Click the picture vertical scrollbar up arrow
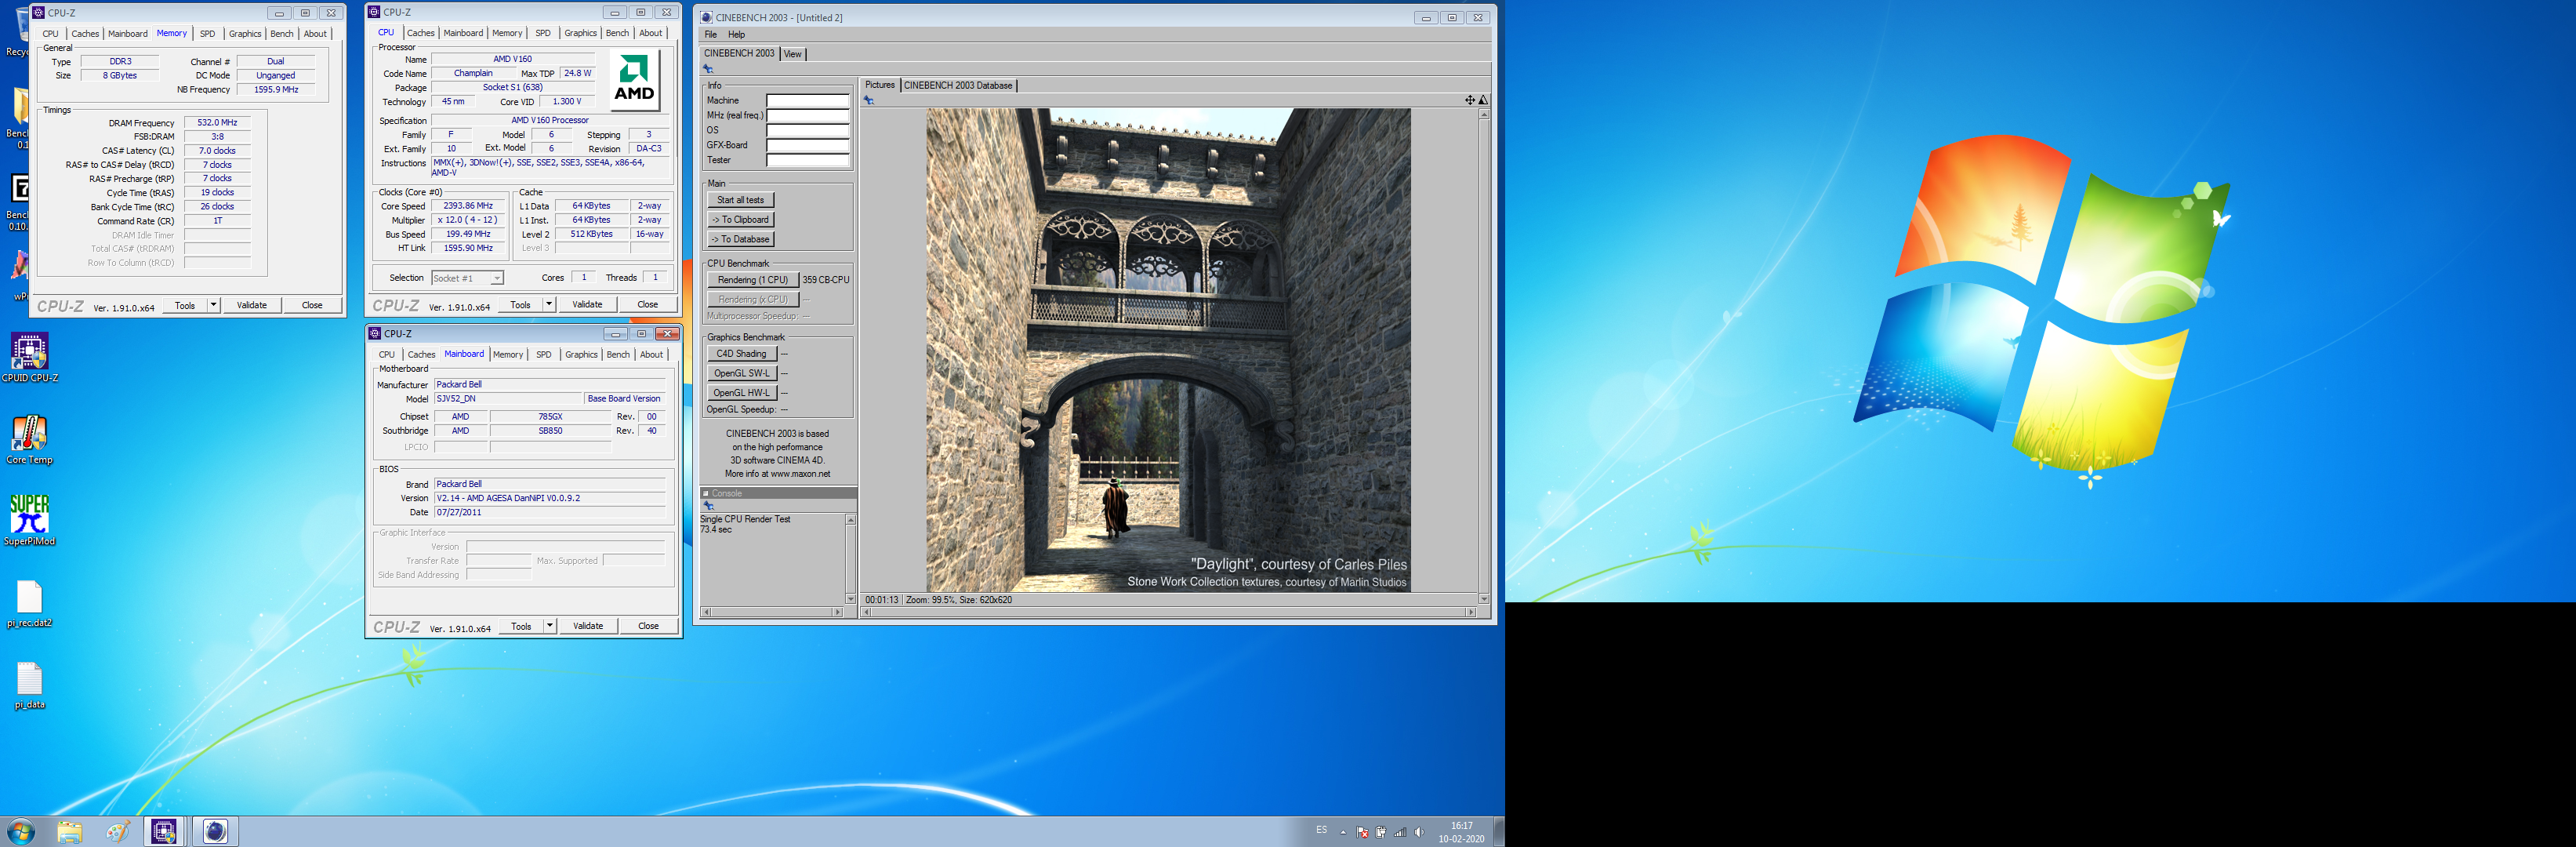The image size is (2576, 847). pos(1484,115)
